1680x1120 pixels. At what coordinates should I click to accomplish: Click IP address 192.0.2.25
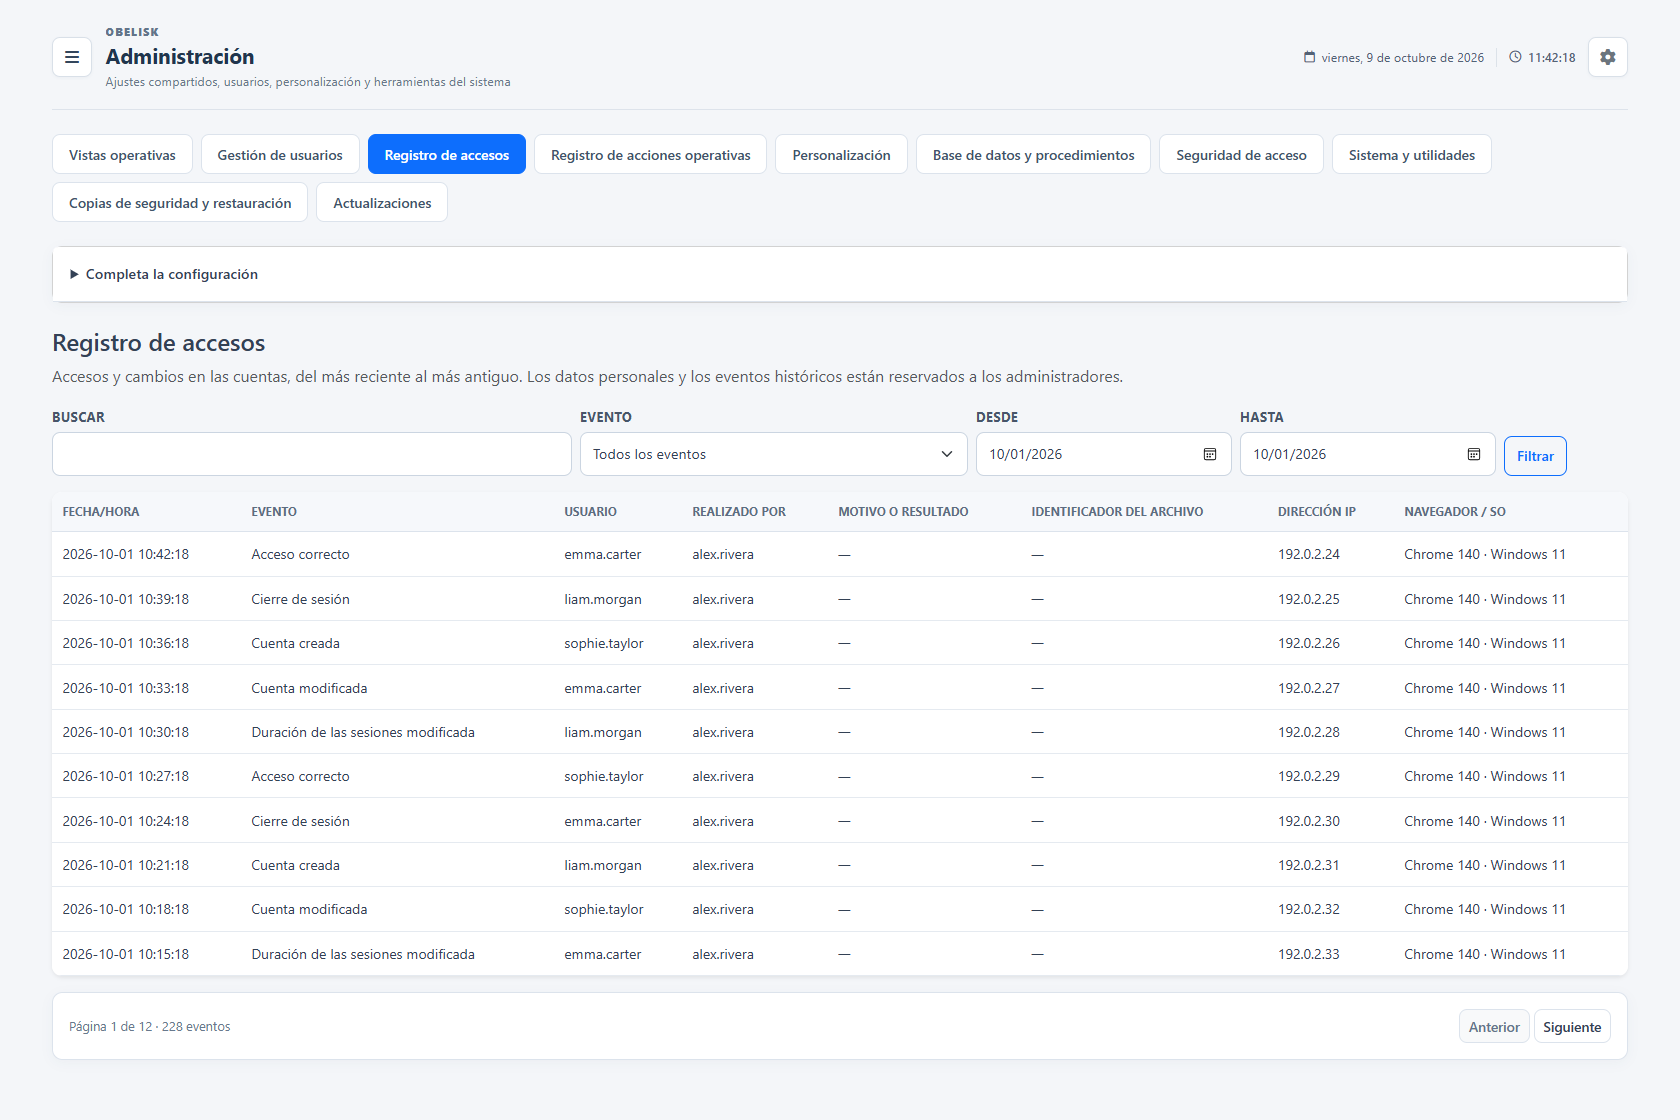pyautogui.click(x=1309, y=600)
